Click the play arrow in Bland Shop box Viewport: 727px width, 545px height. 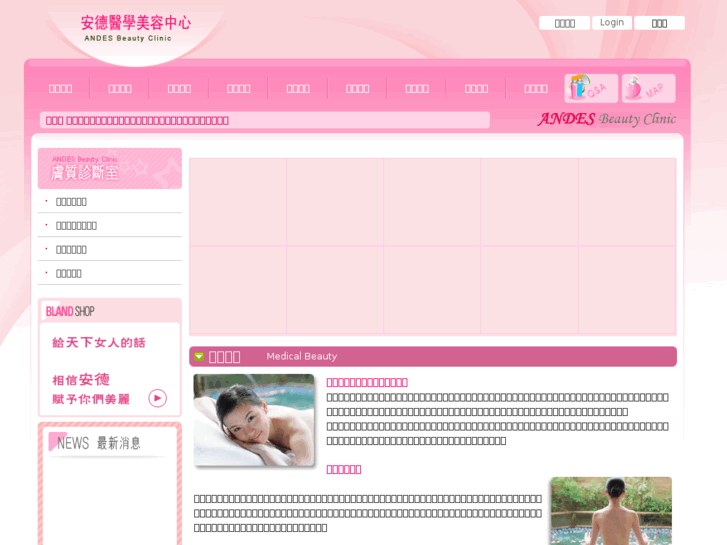point(158,398)
